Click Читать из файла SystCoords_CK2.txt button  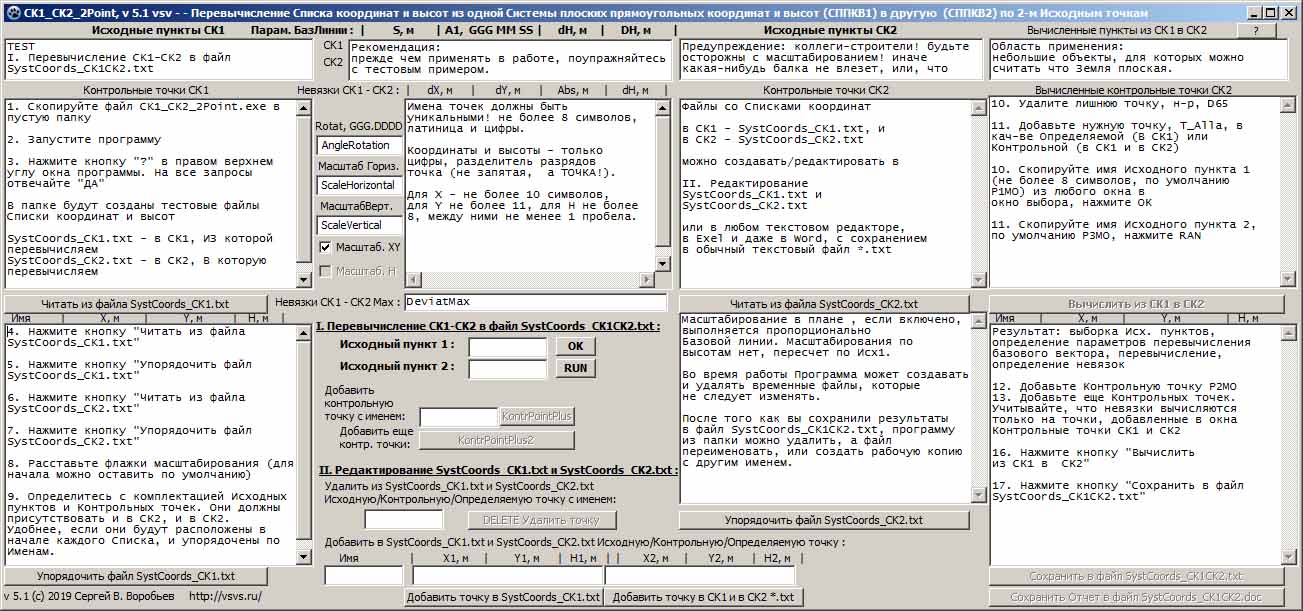point(824,304)
